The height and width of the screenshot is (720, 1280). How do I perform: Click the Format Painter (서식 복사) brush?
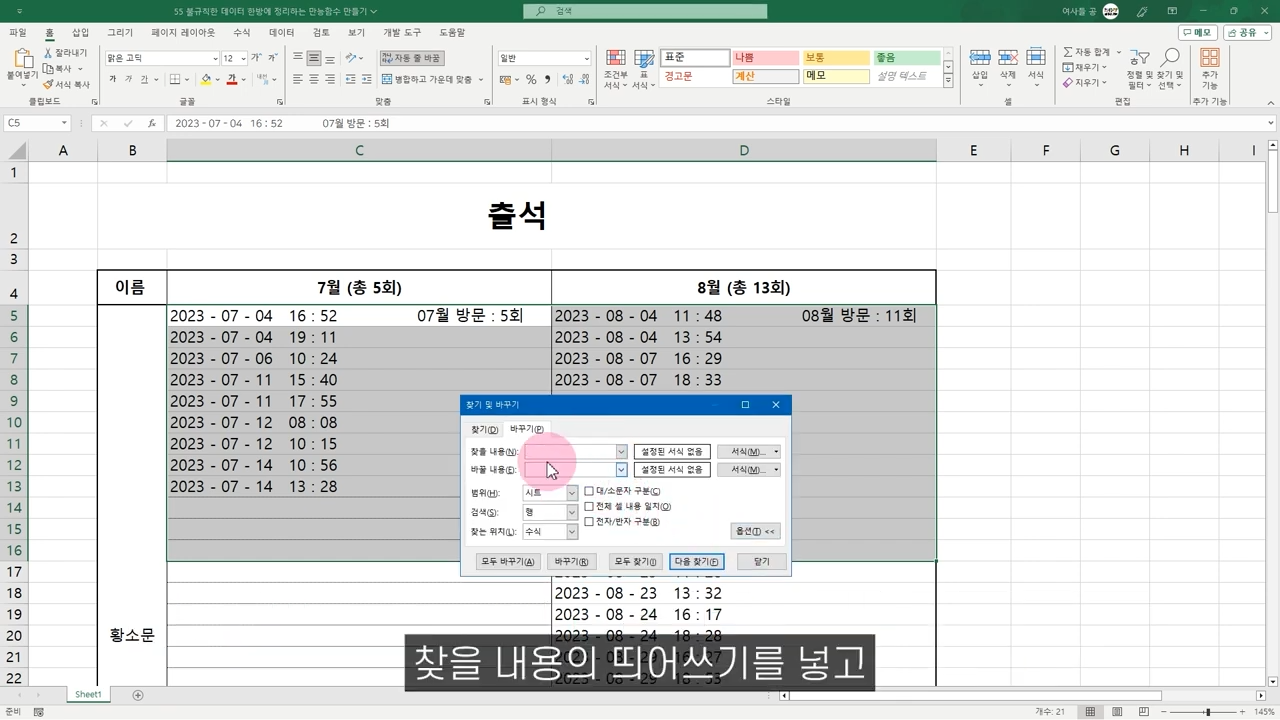coord(48,85)
